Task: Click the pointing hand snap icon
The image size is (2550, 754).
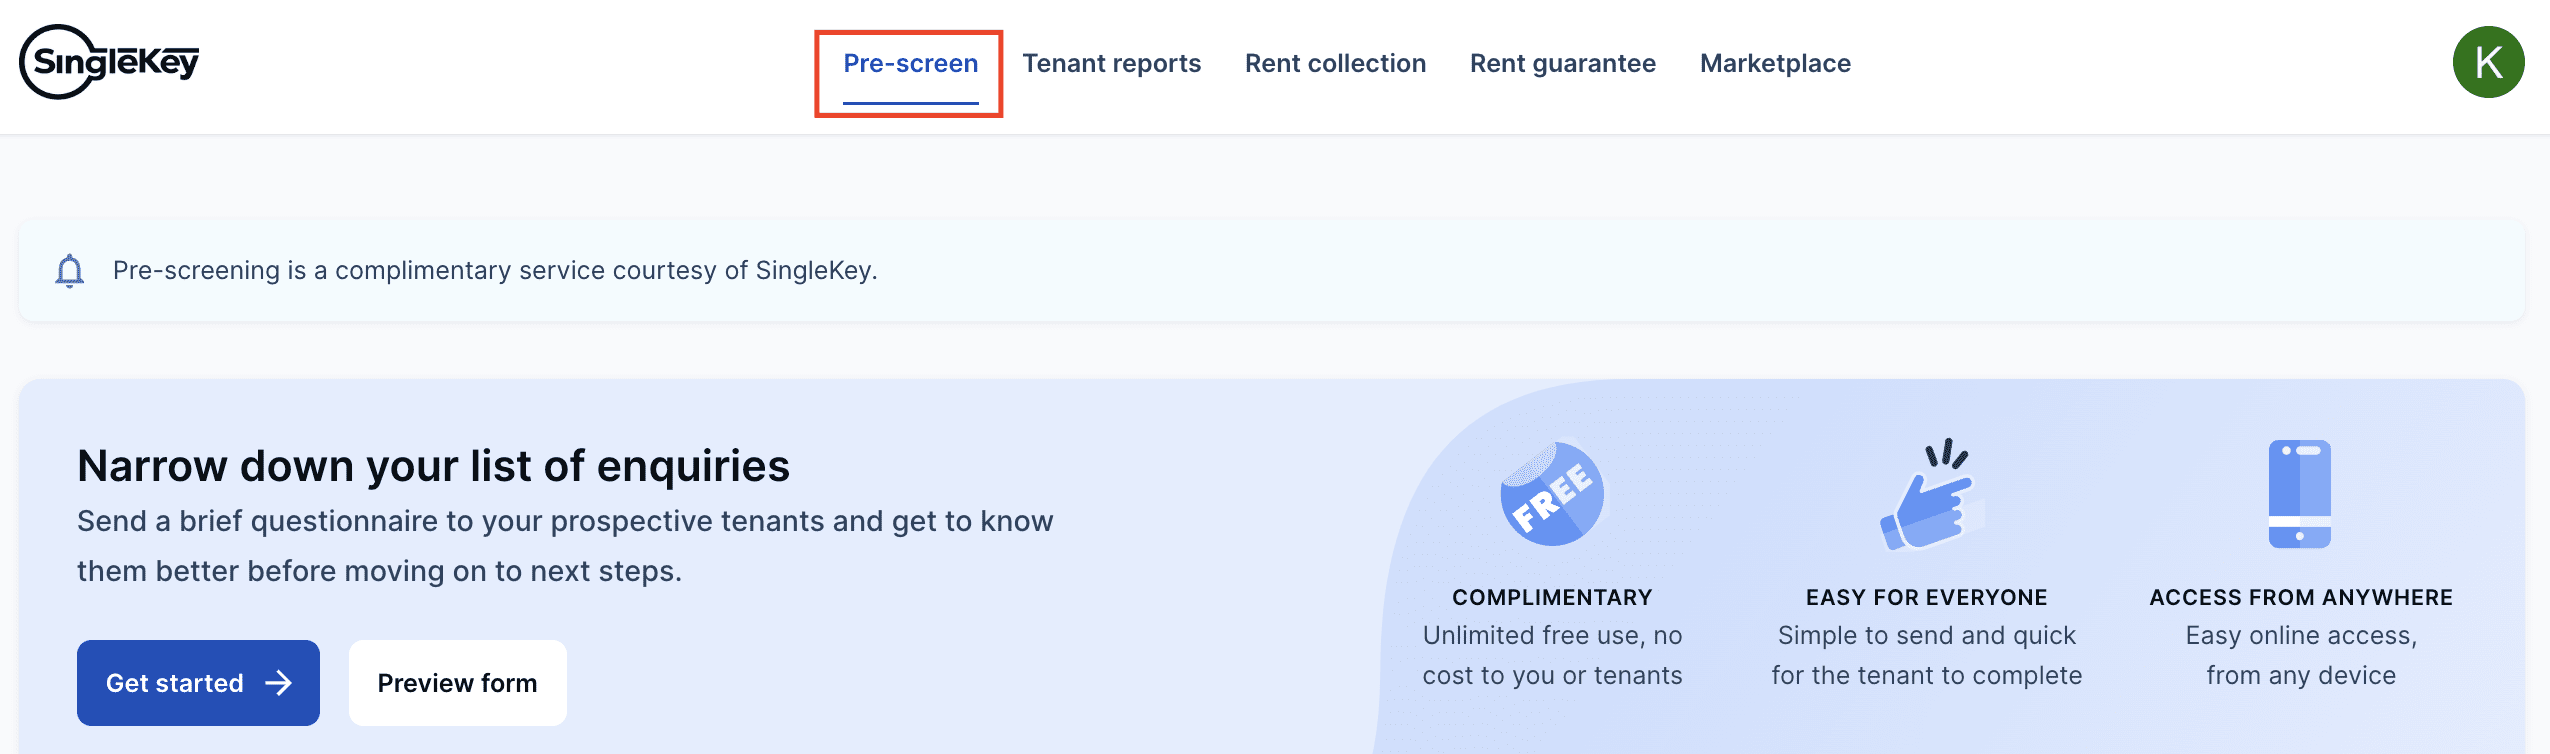Action: pos(1929,496)
